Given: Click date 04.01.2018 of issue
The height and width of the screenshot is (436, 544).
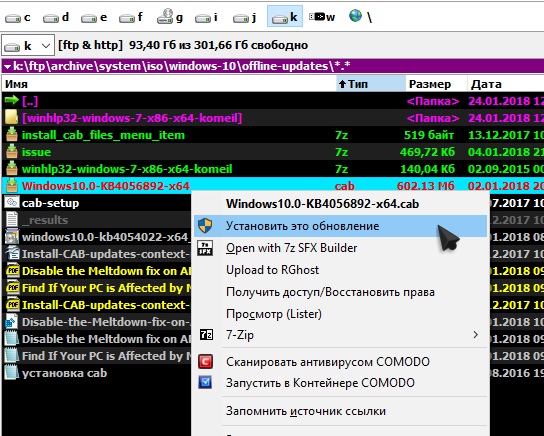Looking at the screenshot, I should [499, 152].
